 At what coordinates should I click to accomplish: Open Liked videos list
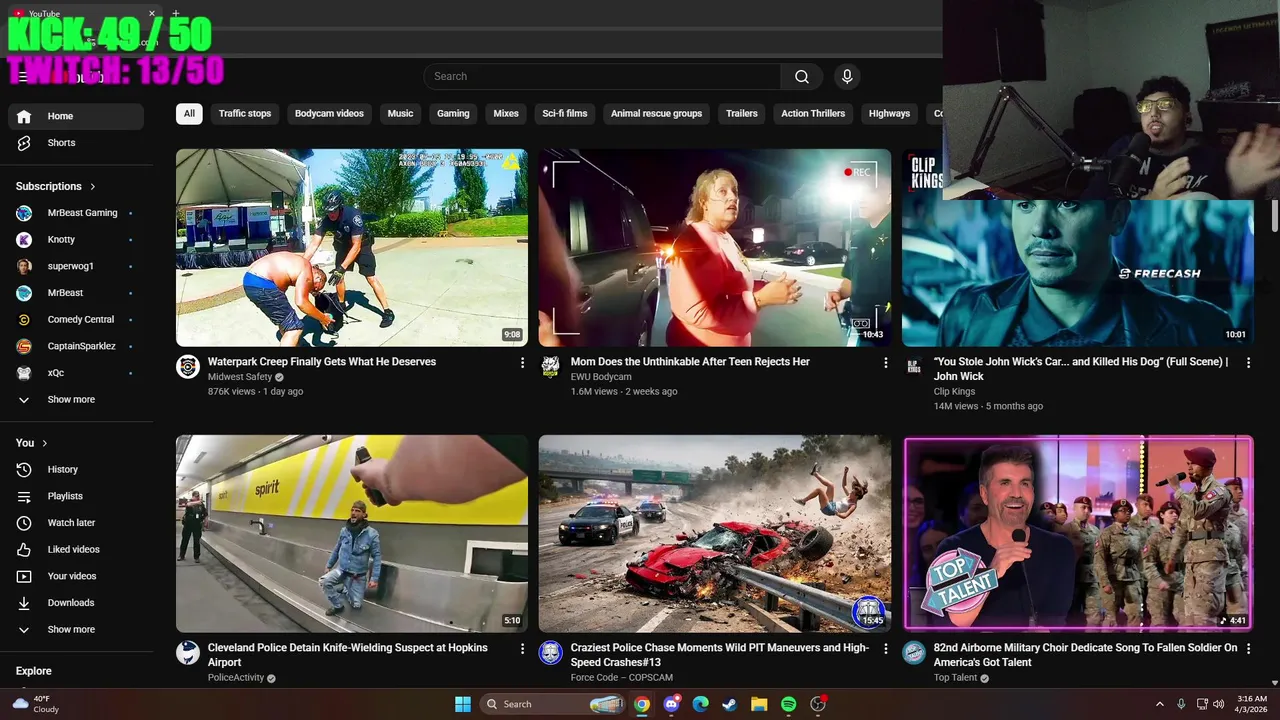point(76,549)
